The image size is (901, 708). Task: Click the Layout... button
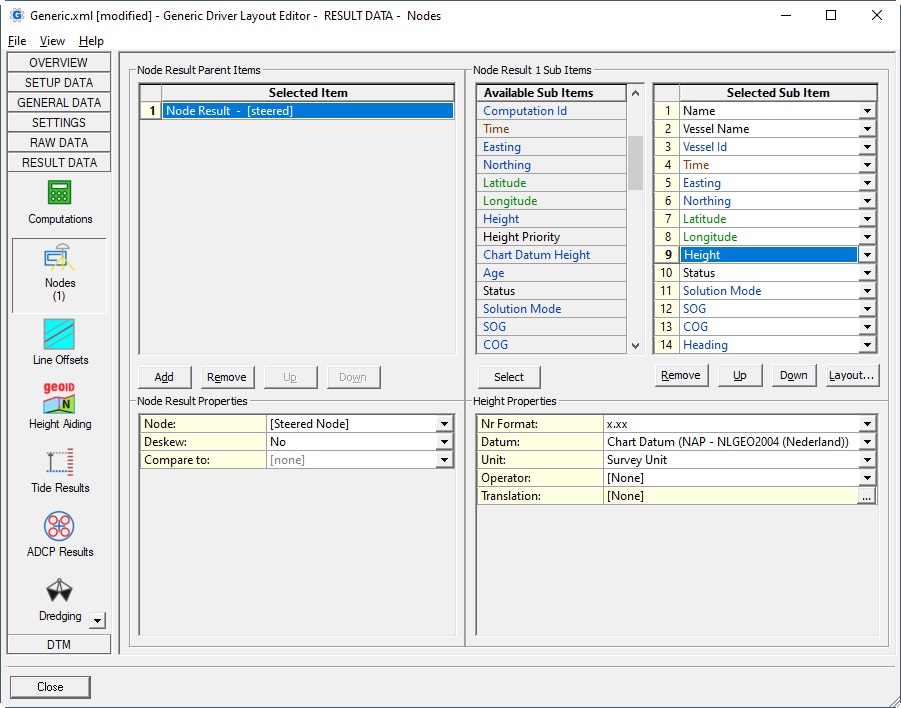(x=852, y=376)
